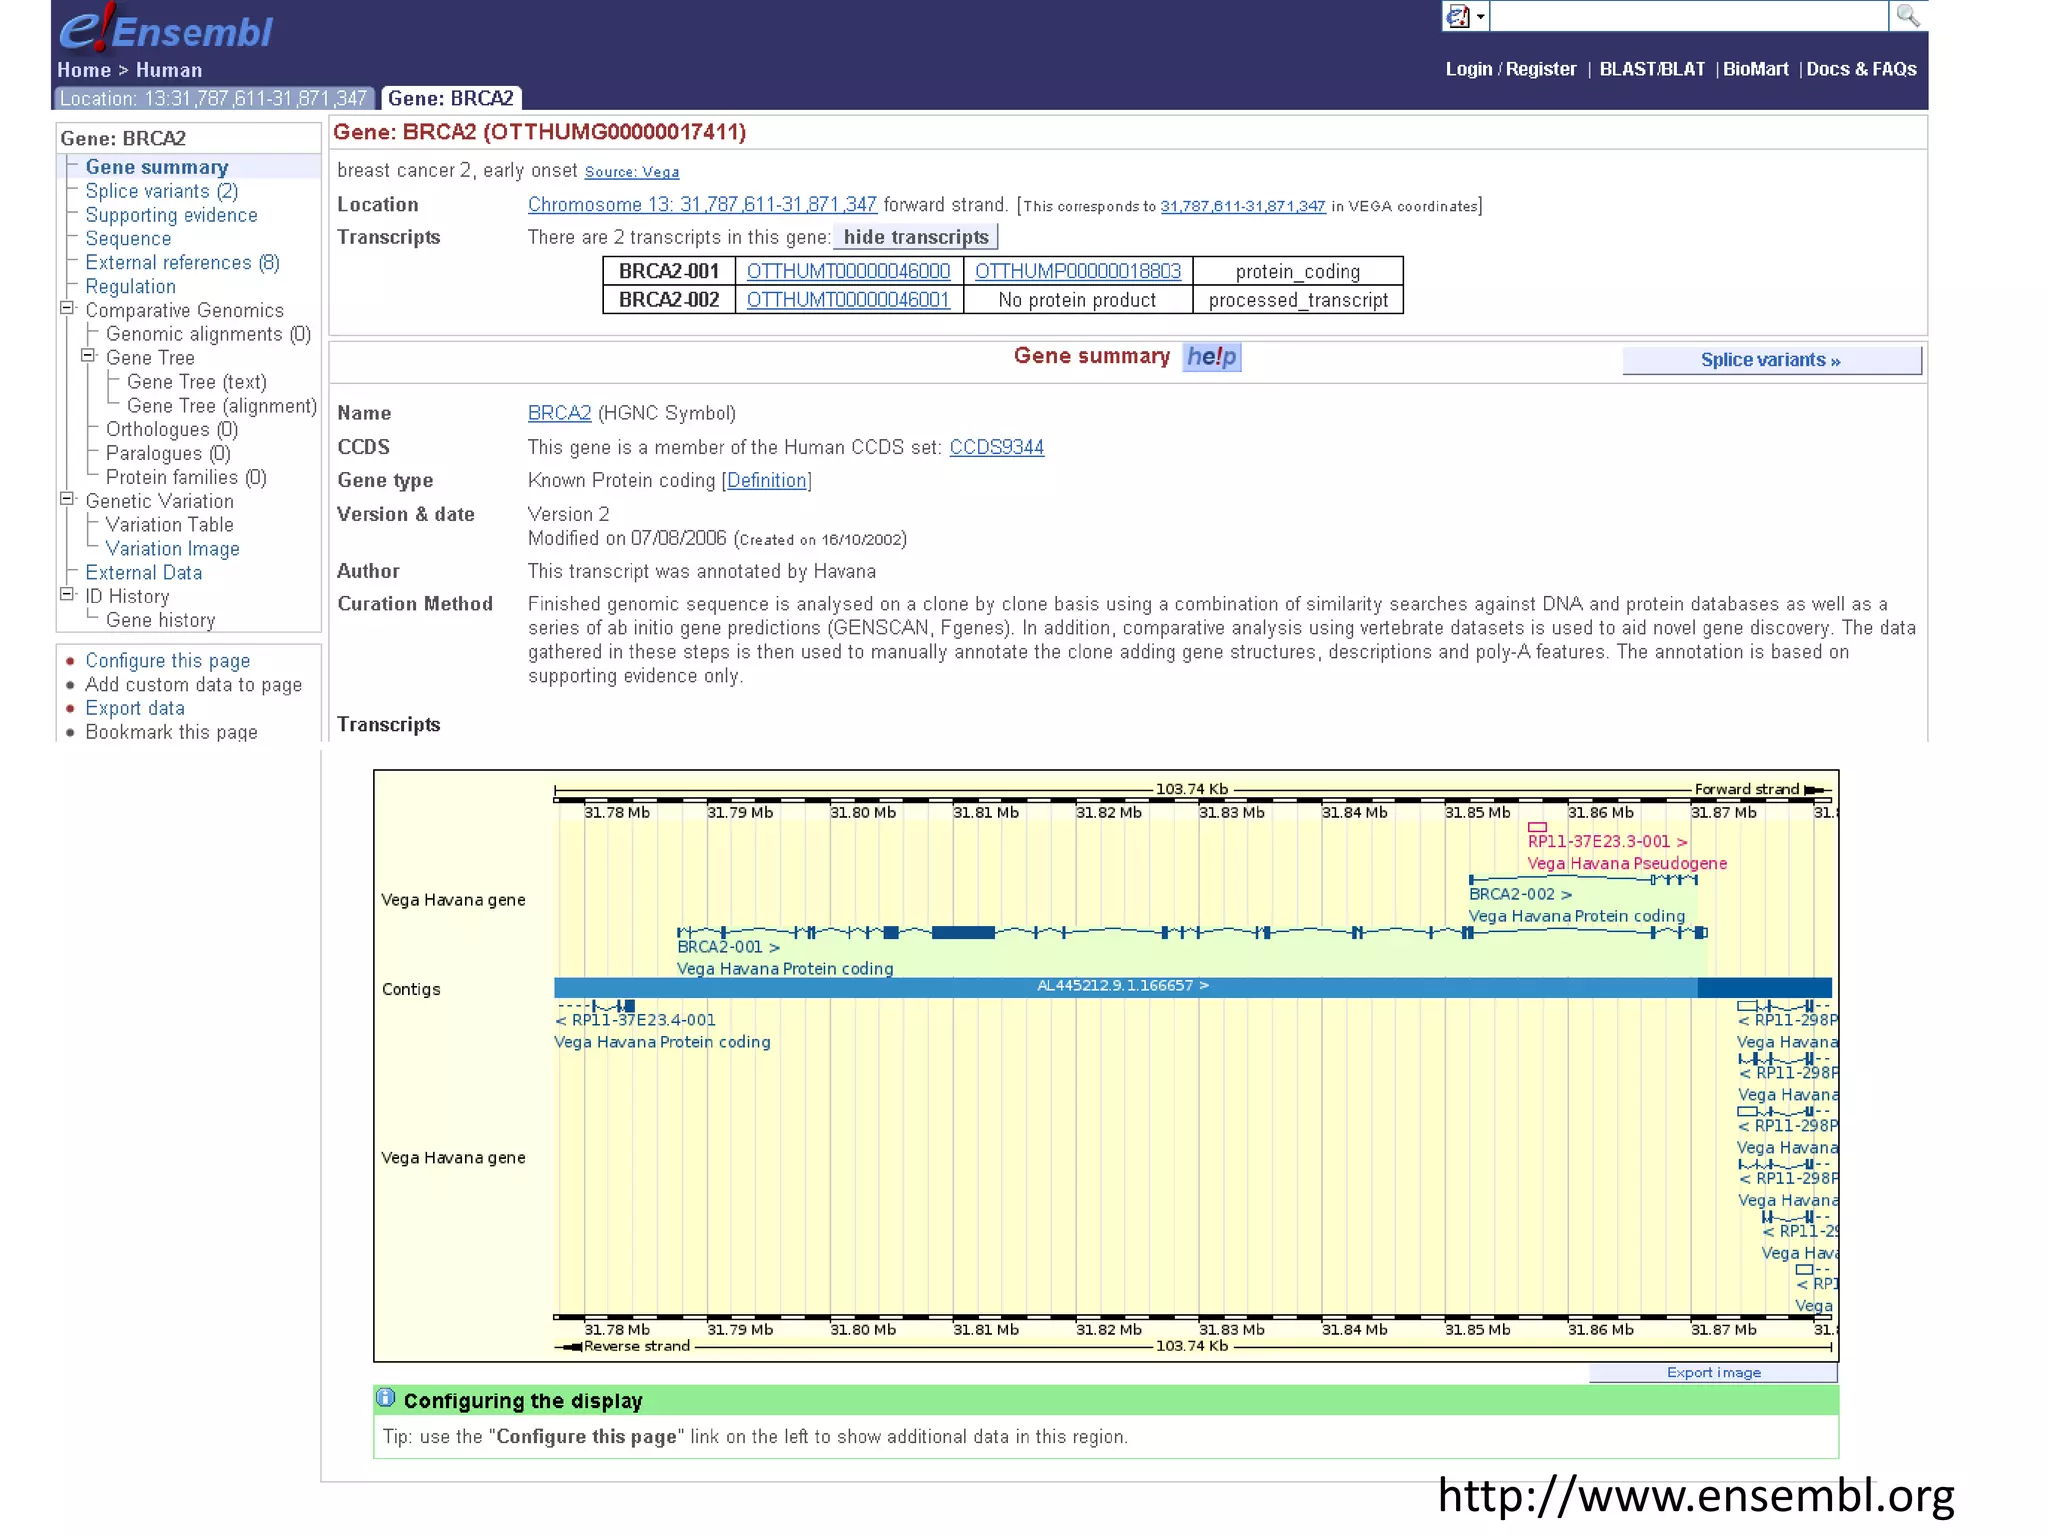Viewport: 2048px width, 1536px height.
Task: Open External Data in sidebar
Action: pyautogui.click(x=144, y=573)
